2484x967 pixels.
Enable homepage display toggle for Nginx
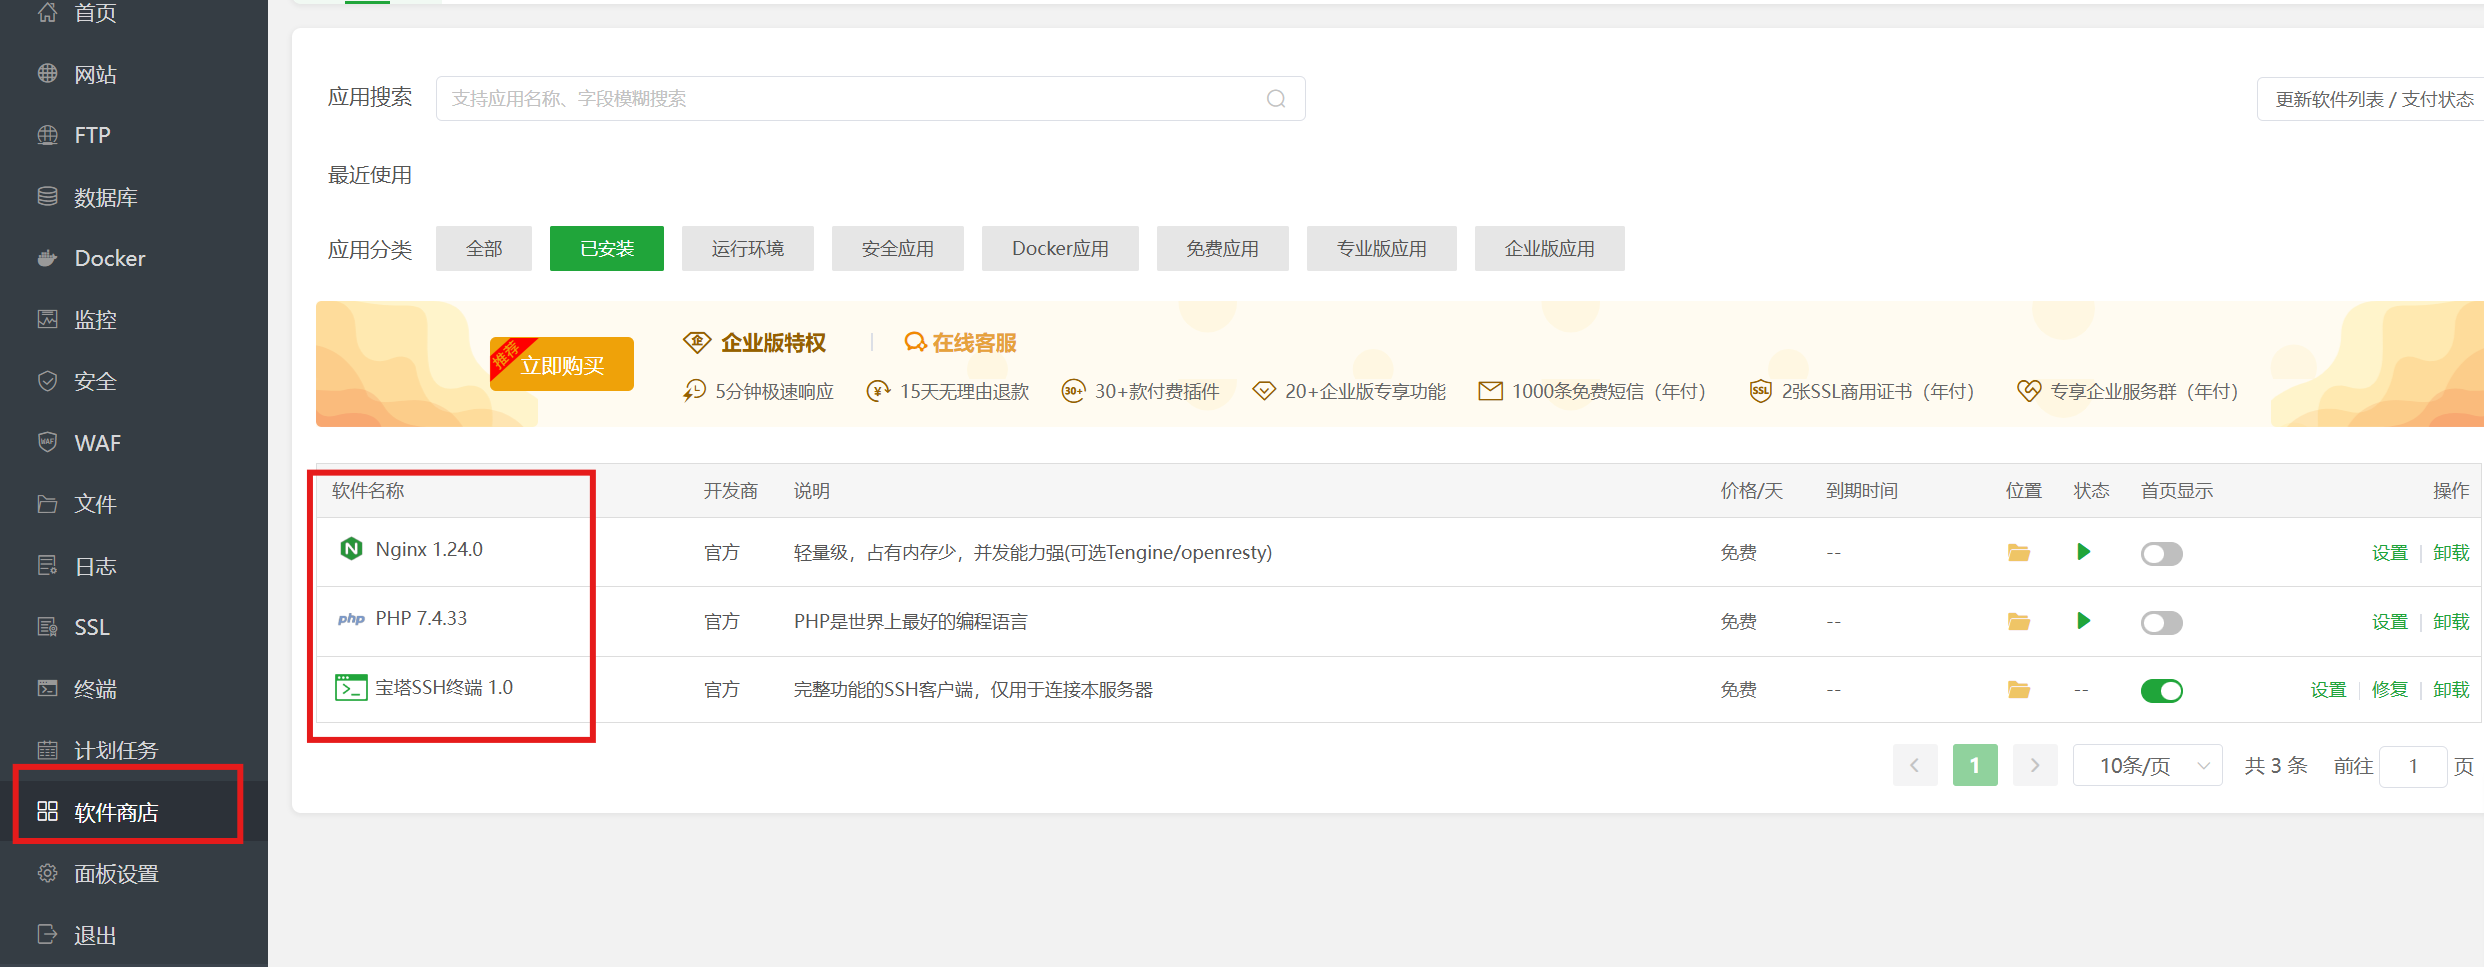coord(2162,554)
